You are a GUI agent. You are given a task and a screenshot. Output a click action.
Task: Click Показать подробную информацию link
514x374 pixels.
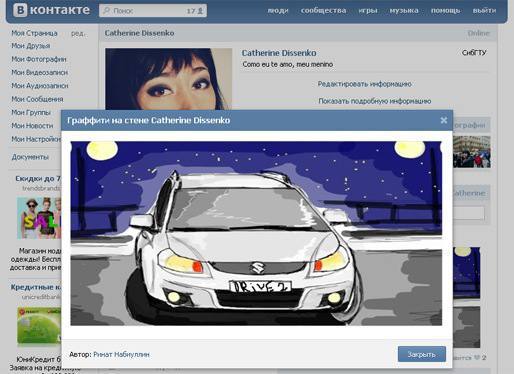[x=375, y=101]
